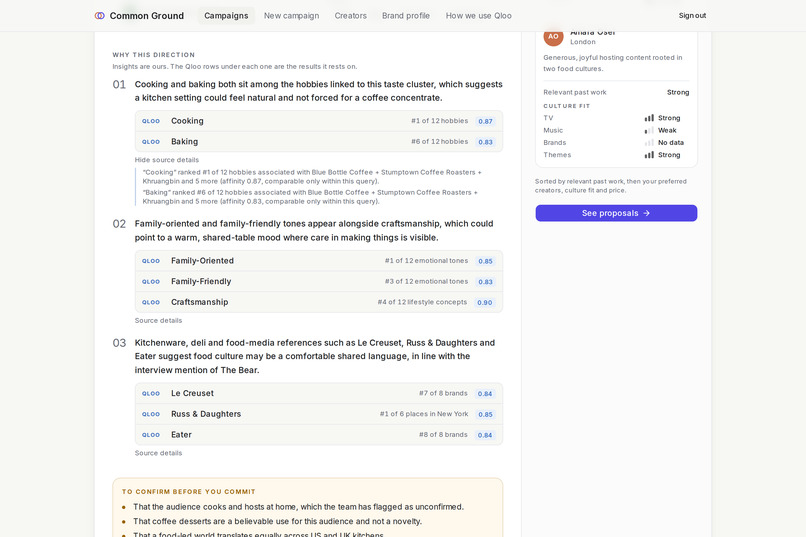The height and width of the screenshot is (537, 806).
Task: Click '#6 of 12 hobbies' rank text
Action: pyautogui.click(x=439, y=141)
